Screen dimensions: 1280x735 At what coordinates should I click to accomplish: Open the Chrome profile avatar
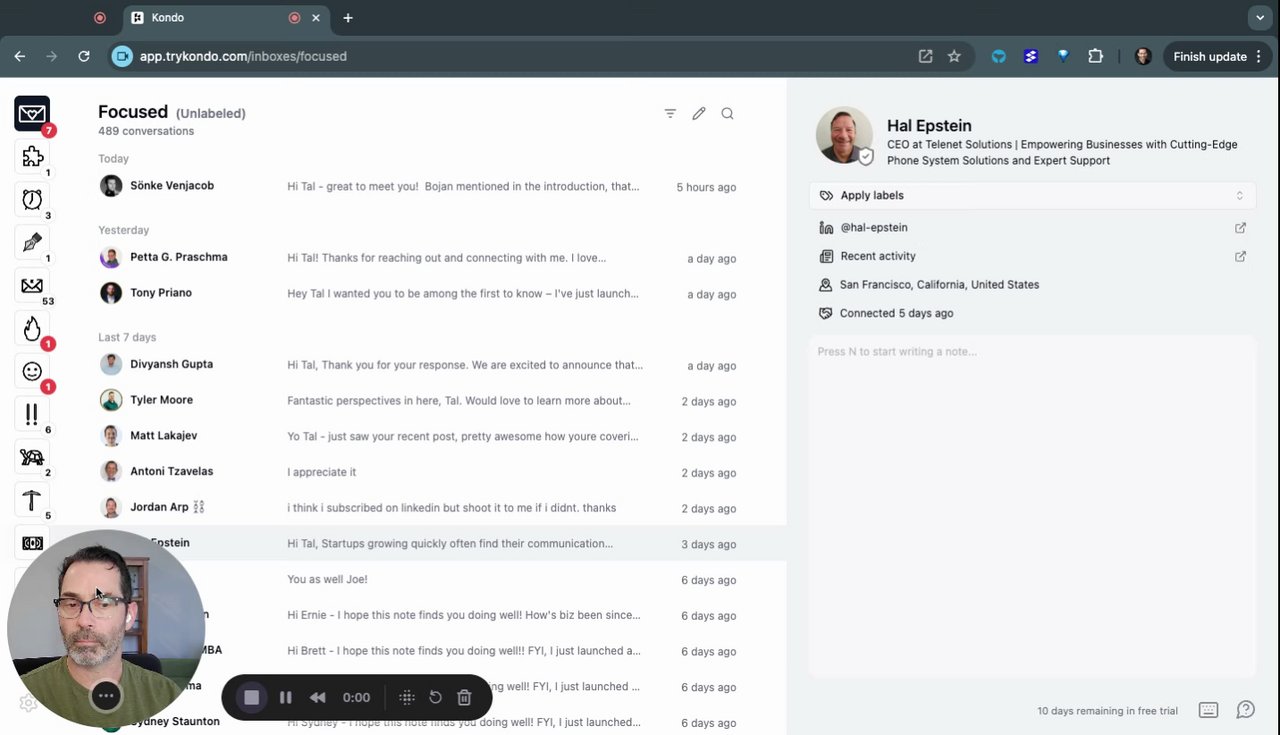[1143, 57]
